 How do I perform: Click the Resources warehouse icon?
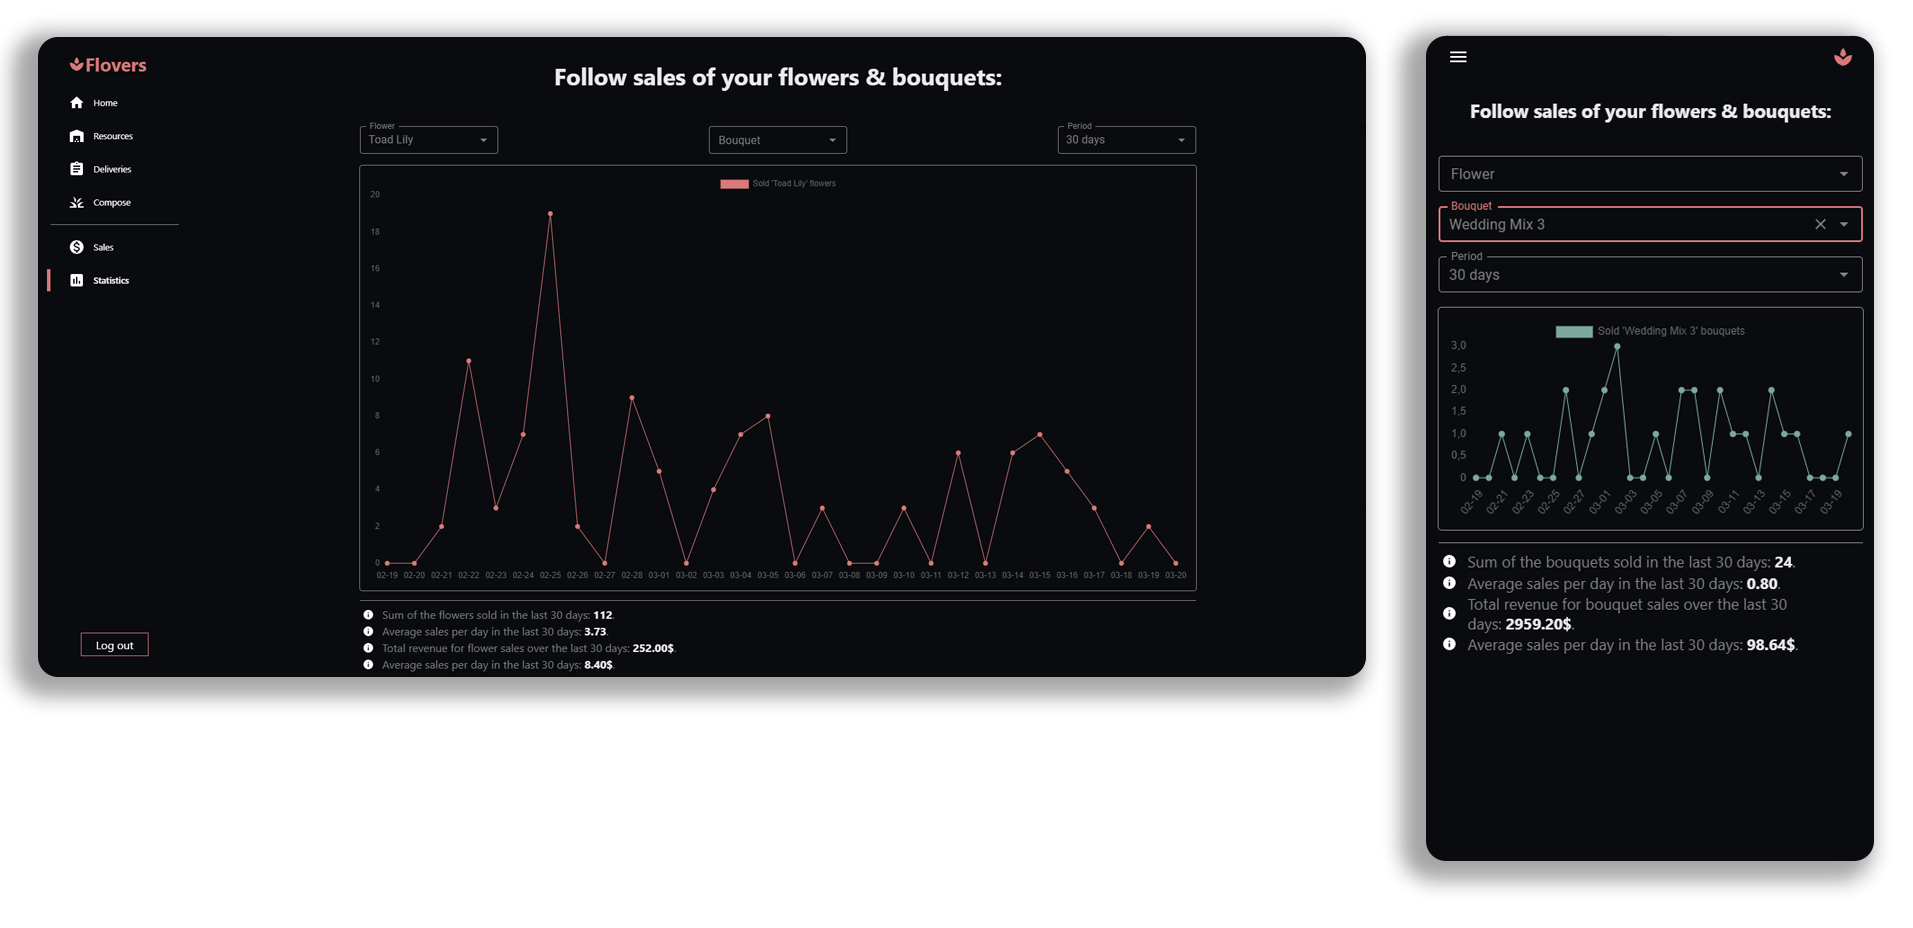click(x=77, y=136)
